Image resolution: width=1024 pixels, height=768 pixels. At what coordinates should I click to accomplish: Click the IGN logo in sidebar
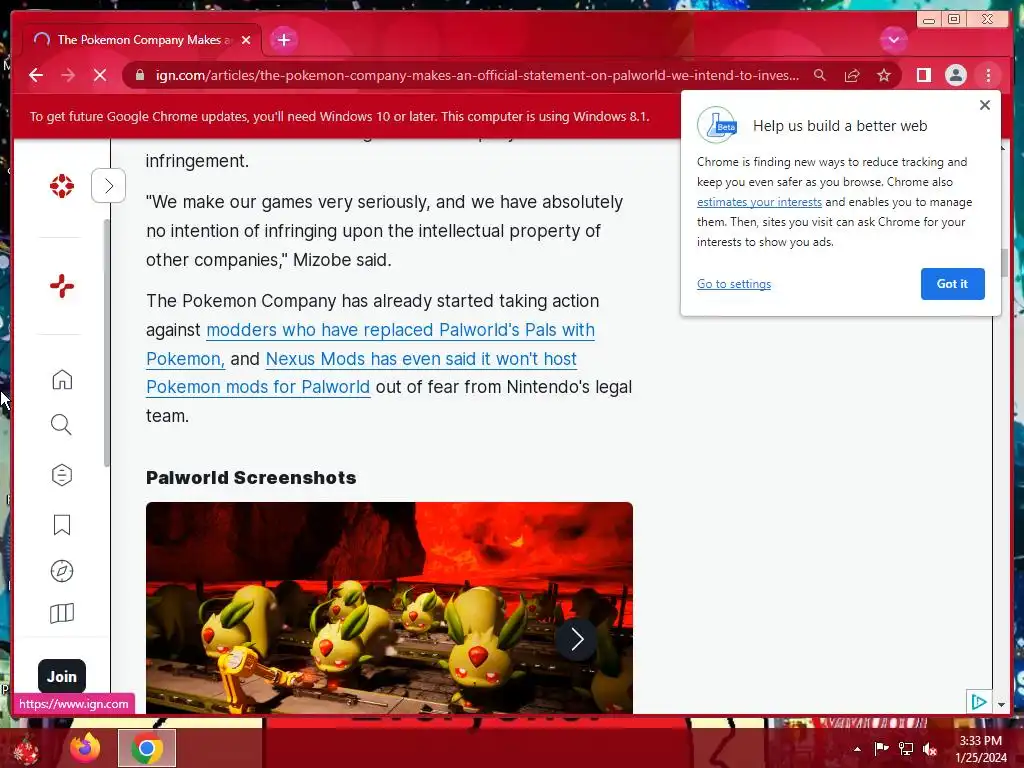pos(62,186)
